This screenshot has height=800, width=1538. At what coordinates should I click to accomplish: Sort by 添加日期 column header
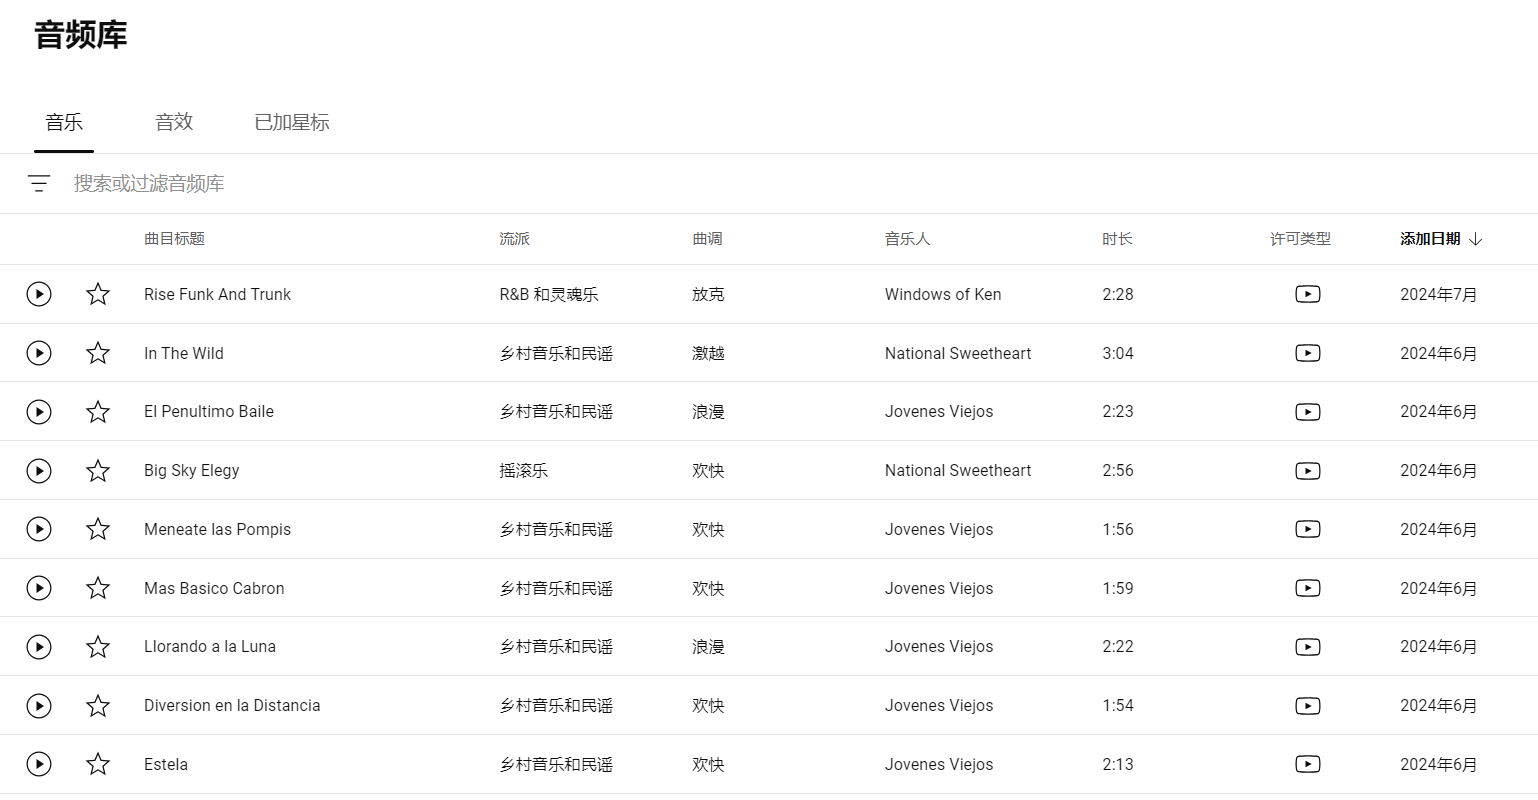coord(1430,239)
